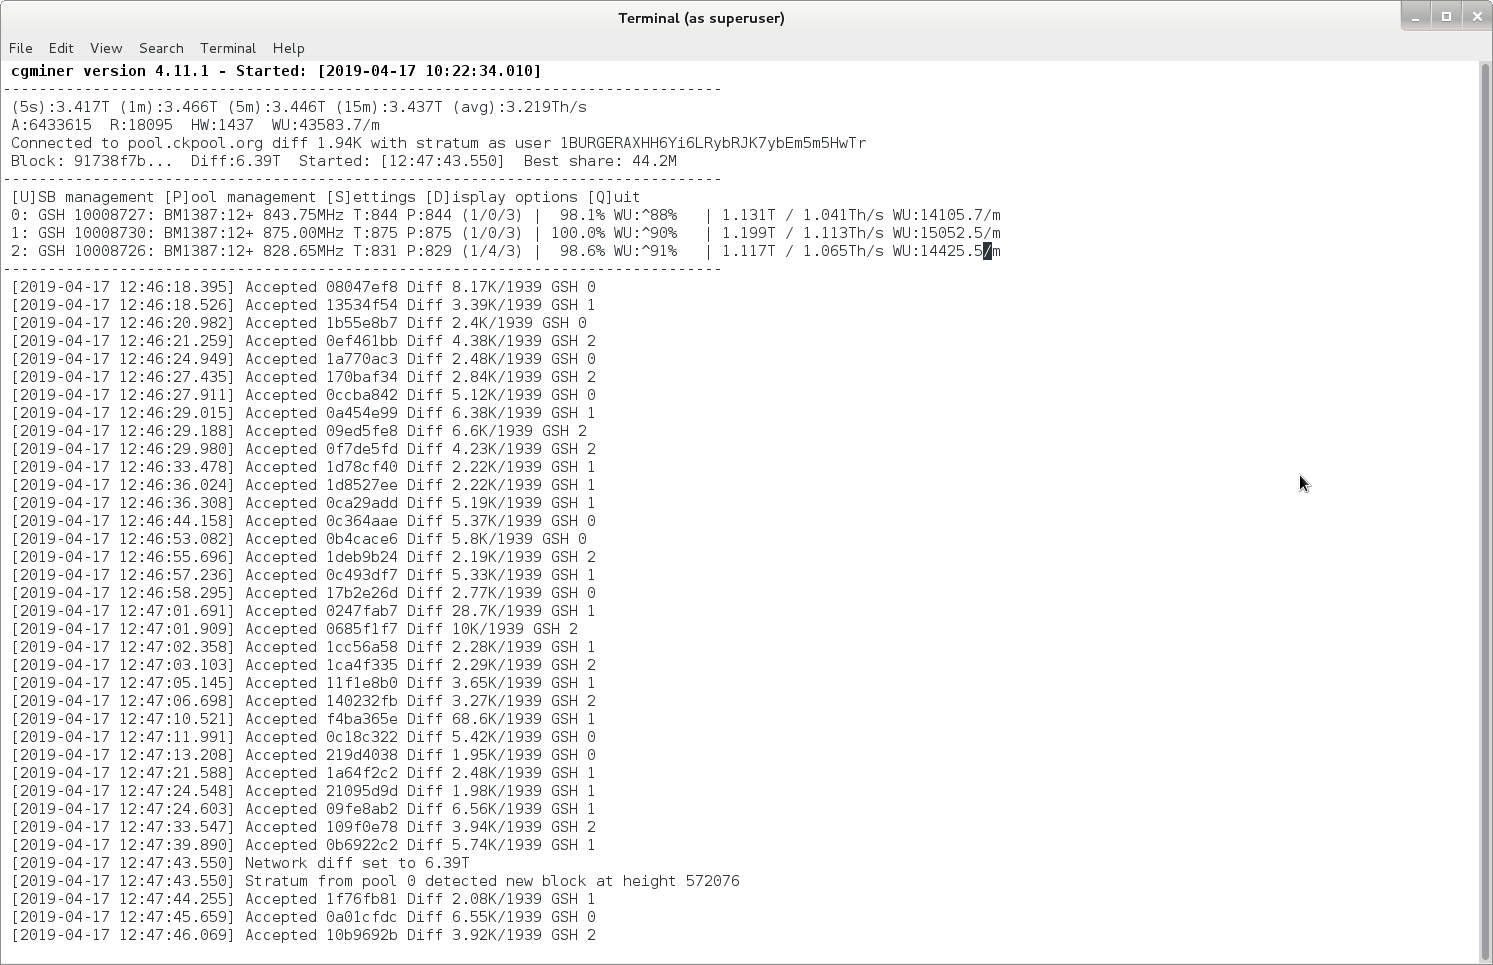Click 'WU:15052.5/m' on device 1

coord(947,233)
